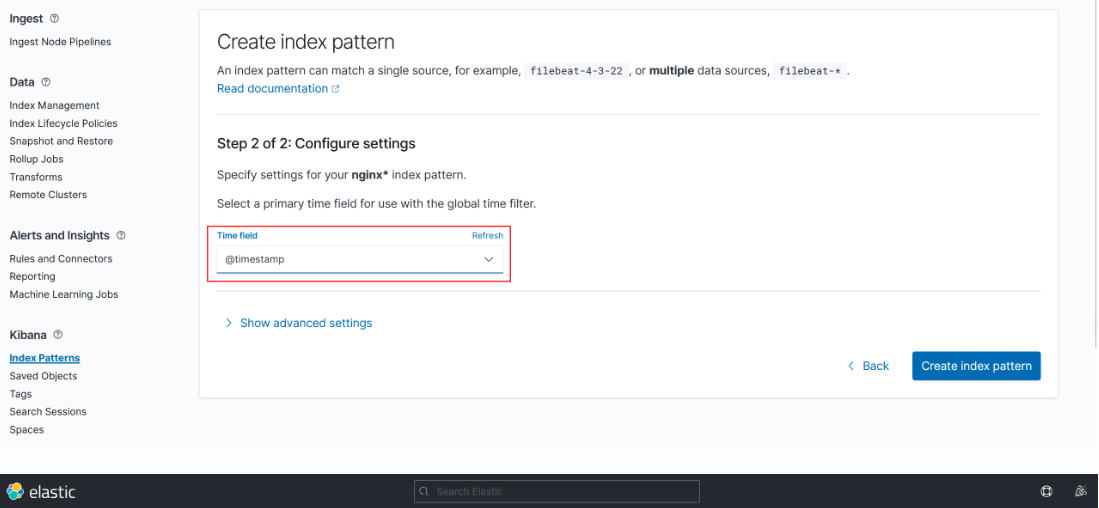Navigate to Saved Objects
The height and width of the screenshot is (508, 1099).
[43, 376]
